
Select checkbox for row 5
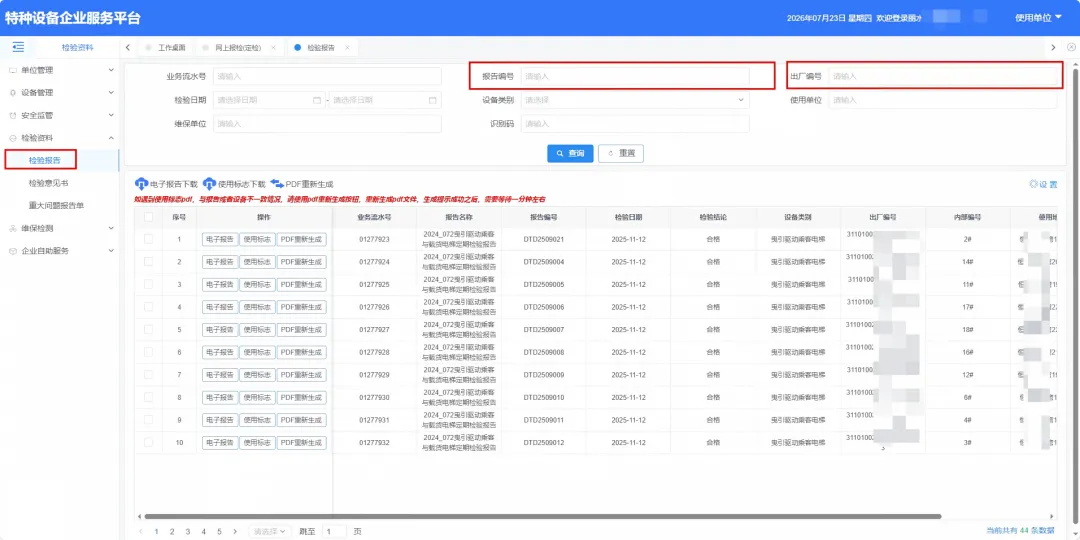(148, 329)
